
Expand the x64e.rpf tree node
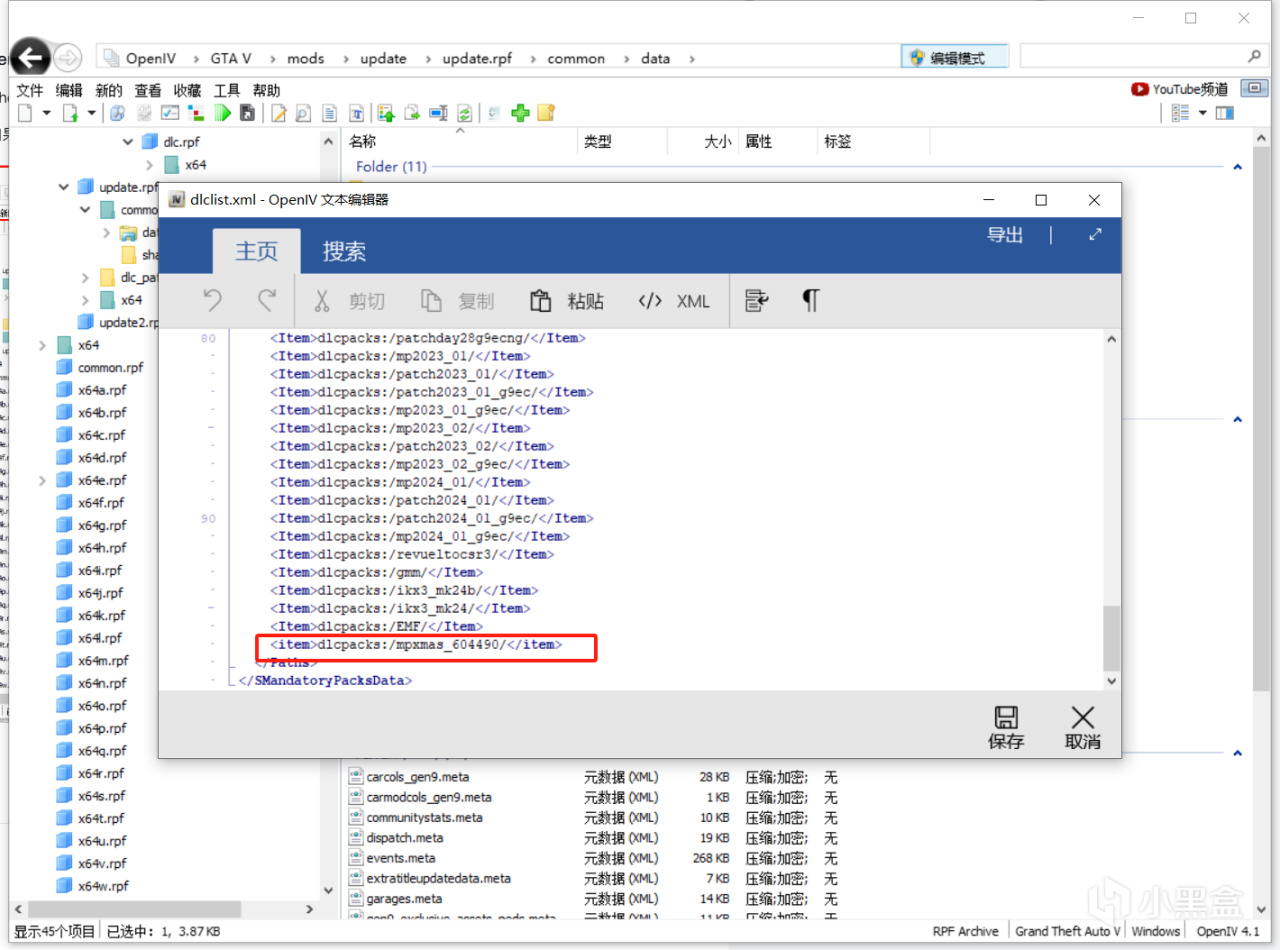pos(42,481)
